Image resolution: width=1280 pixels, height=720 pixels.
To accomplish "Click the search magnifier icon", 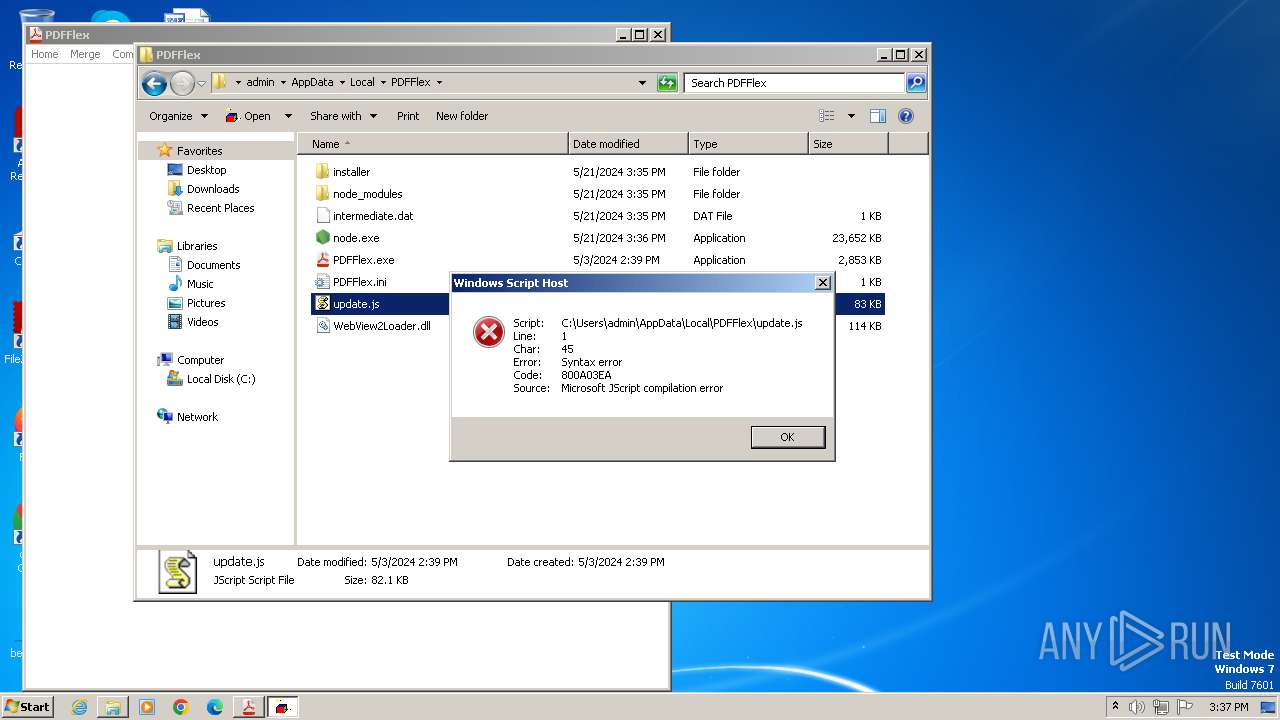I will tap(916, 83).
